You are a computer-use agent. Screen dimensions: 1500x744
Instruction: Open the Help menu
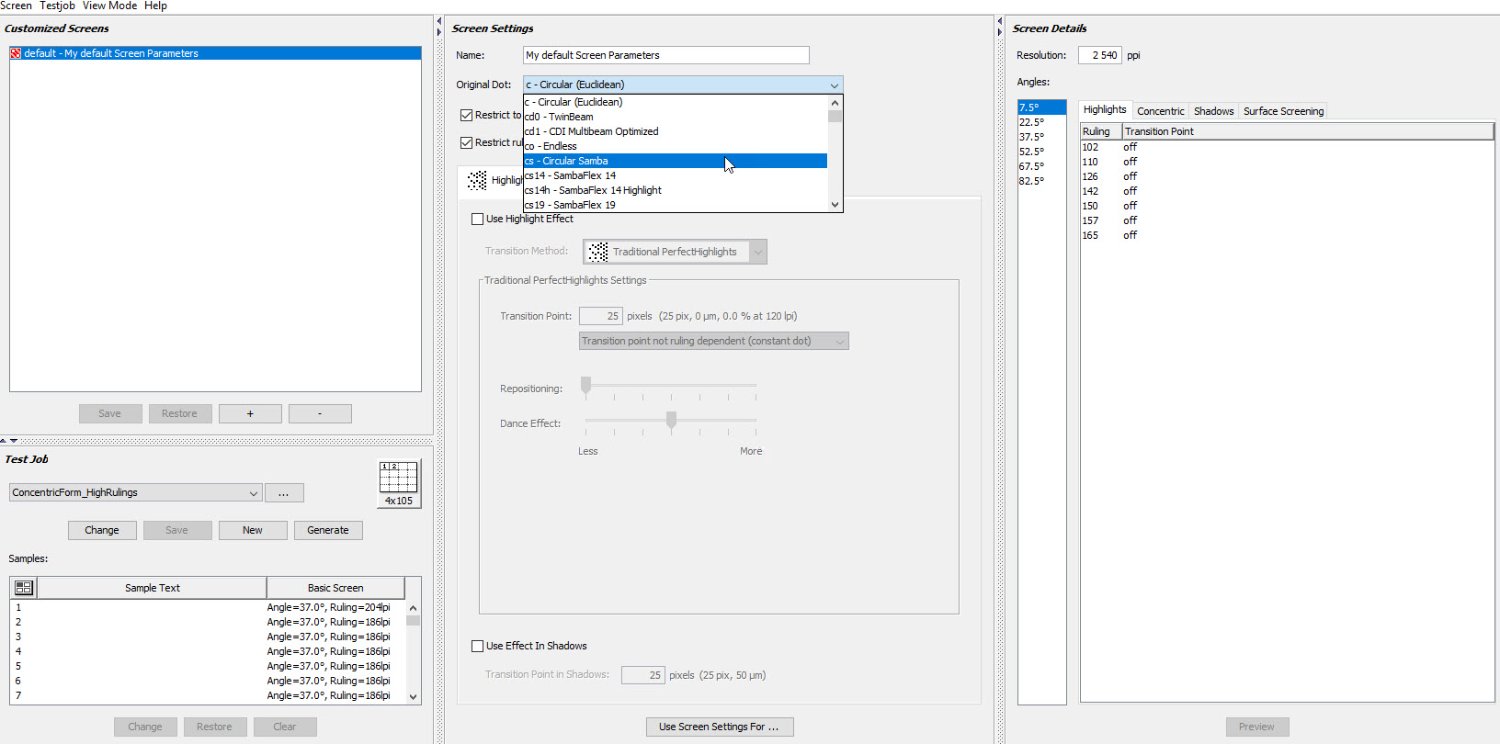(155, 6)
